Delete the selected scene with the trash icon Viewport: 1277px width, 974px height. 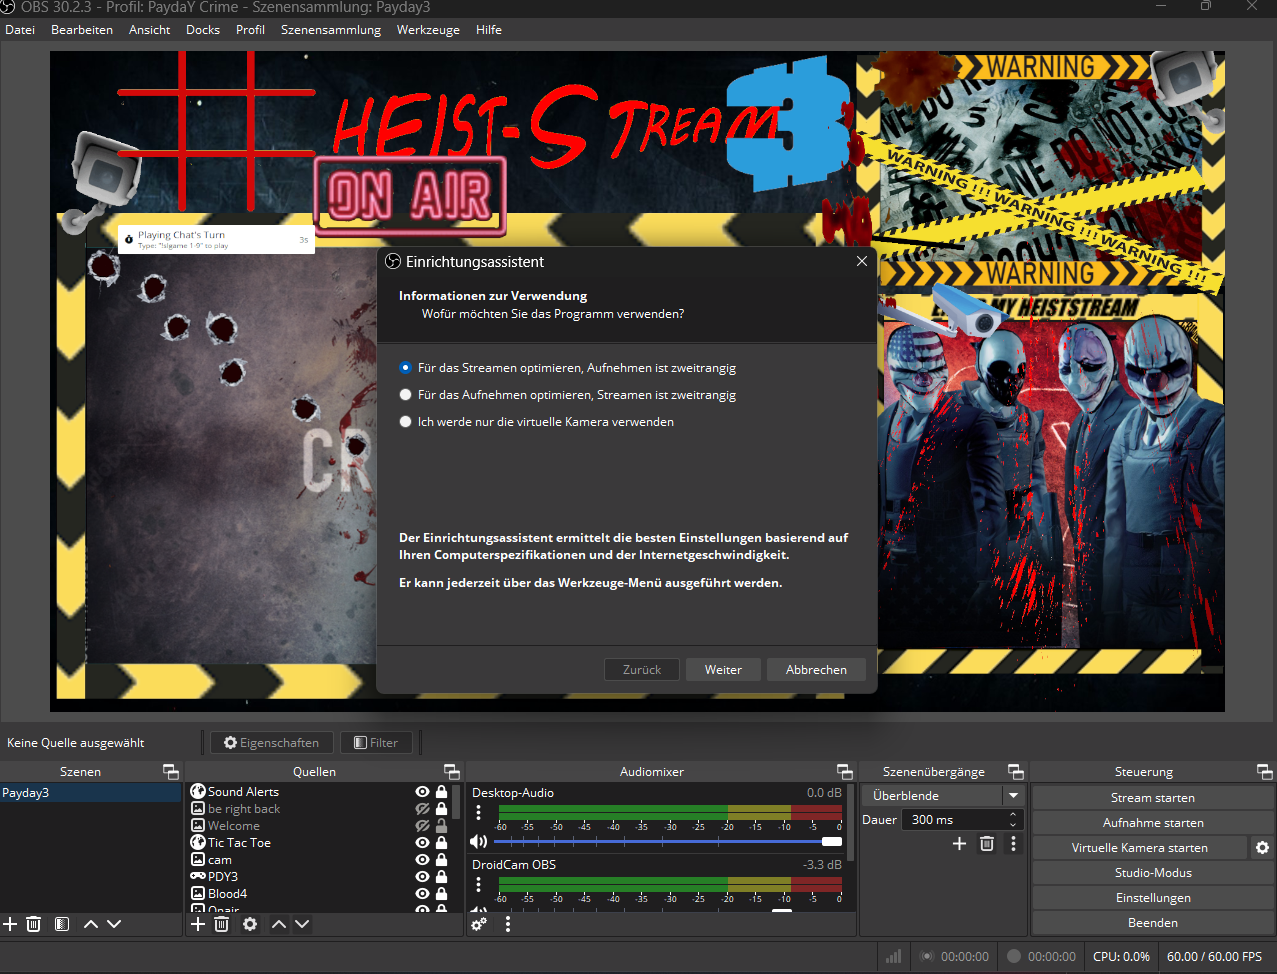tap(33, 924)
